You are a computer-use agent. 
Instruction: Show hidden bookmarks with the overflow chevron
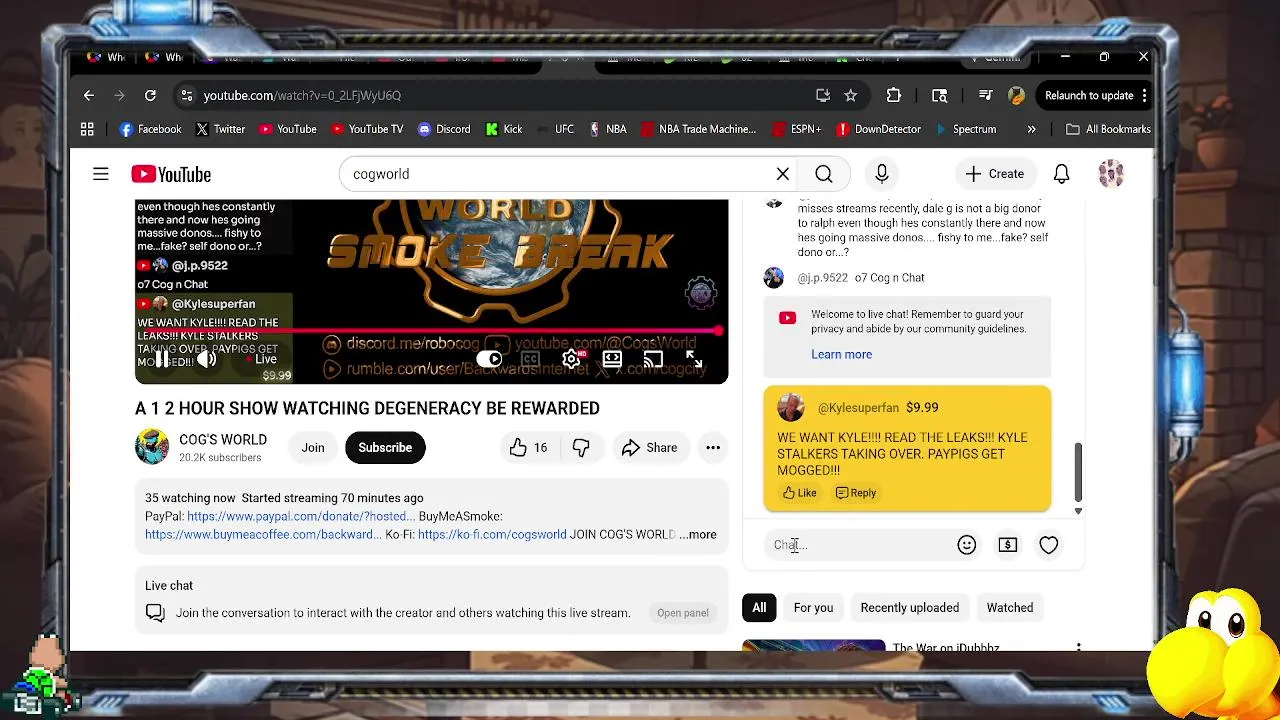pyautogui.click(x=1031, y=129)
